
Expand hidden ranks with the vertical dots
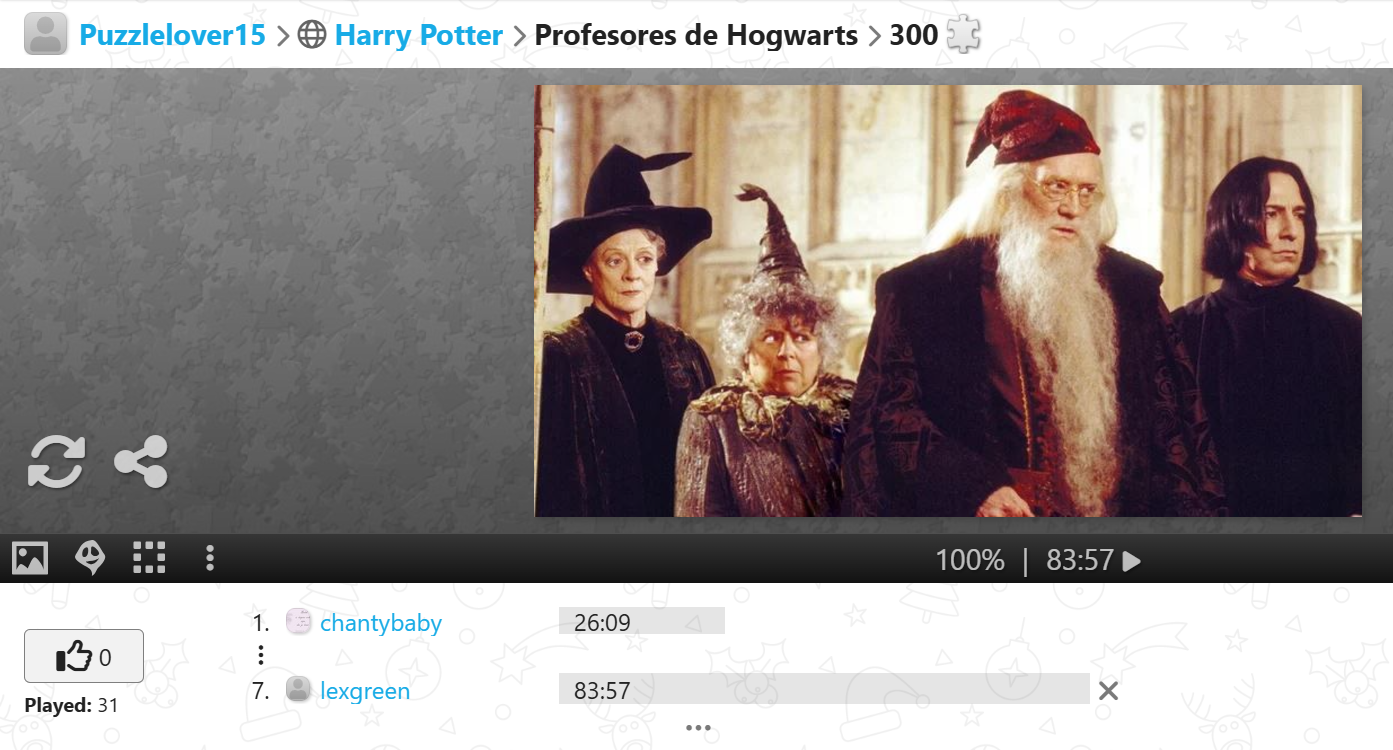(x=261, y=655)
